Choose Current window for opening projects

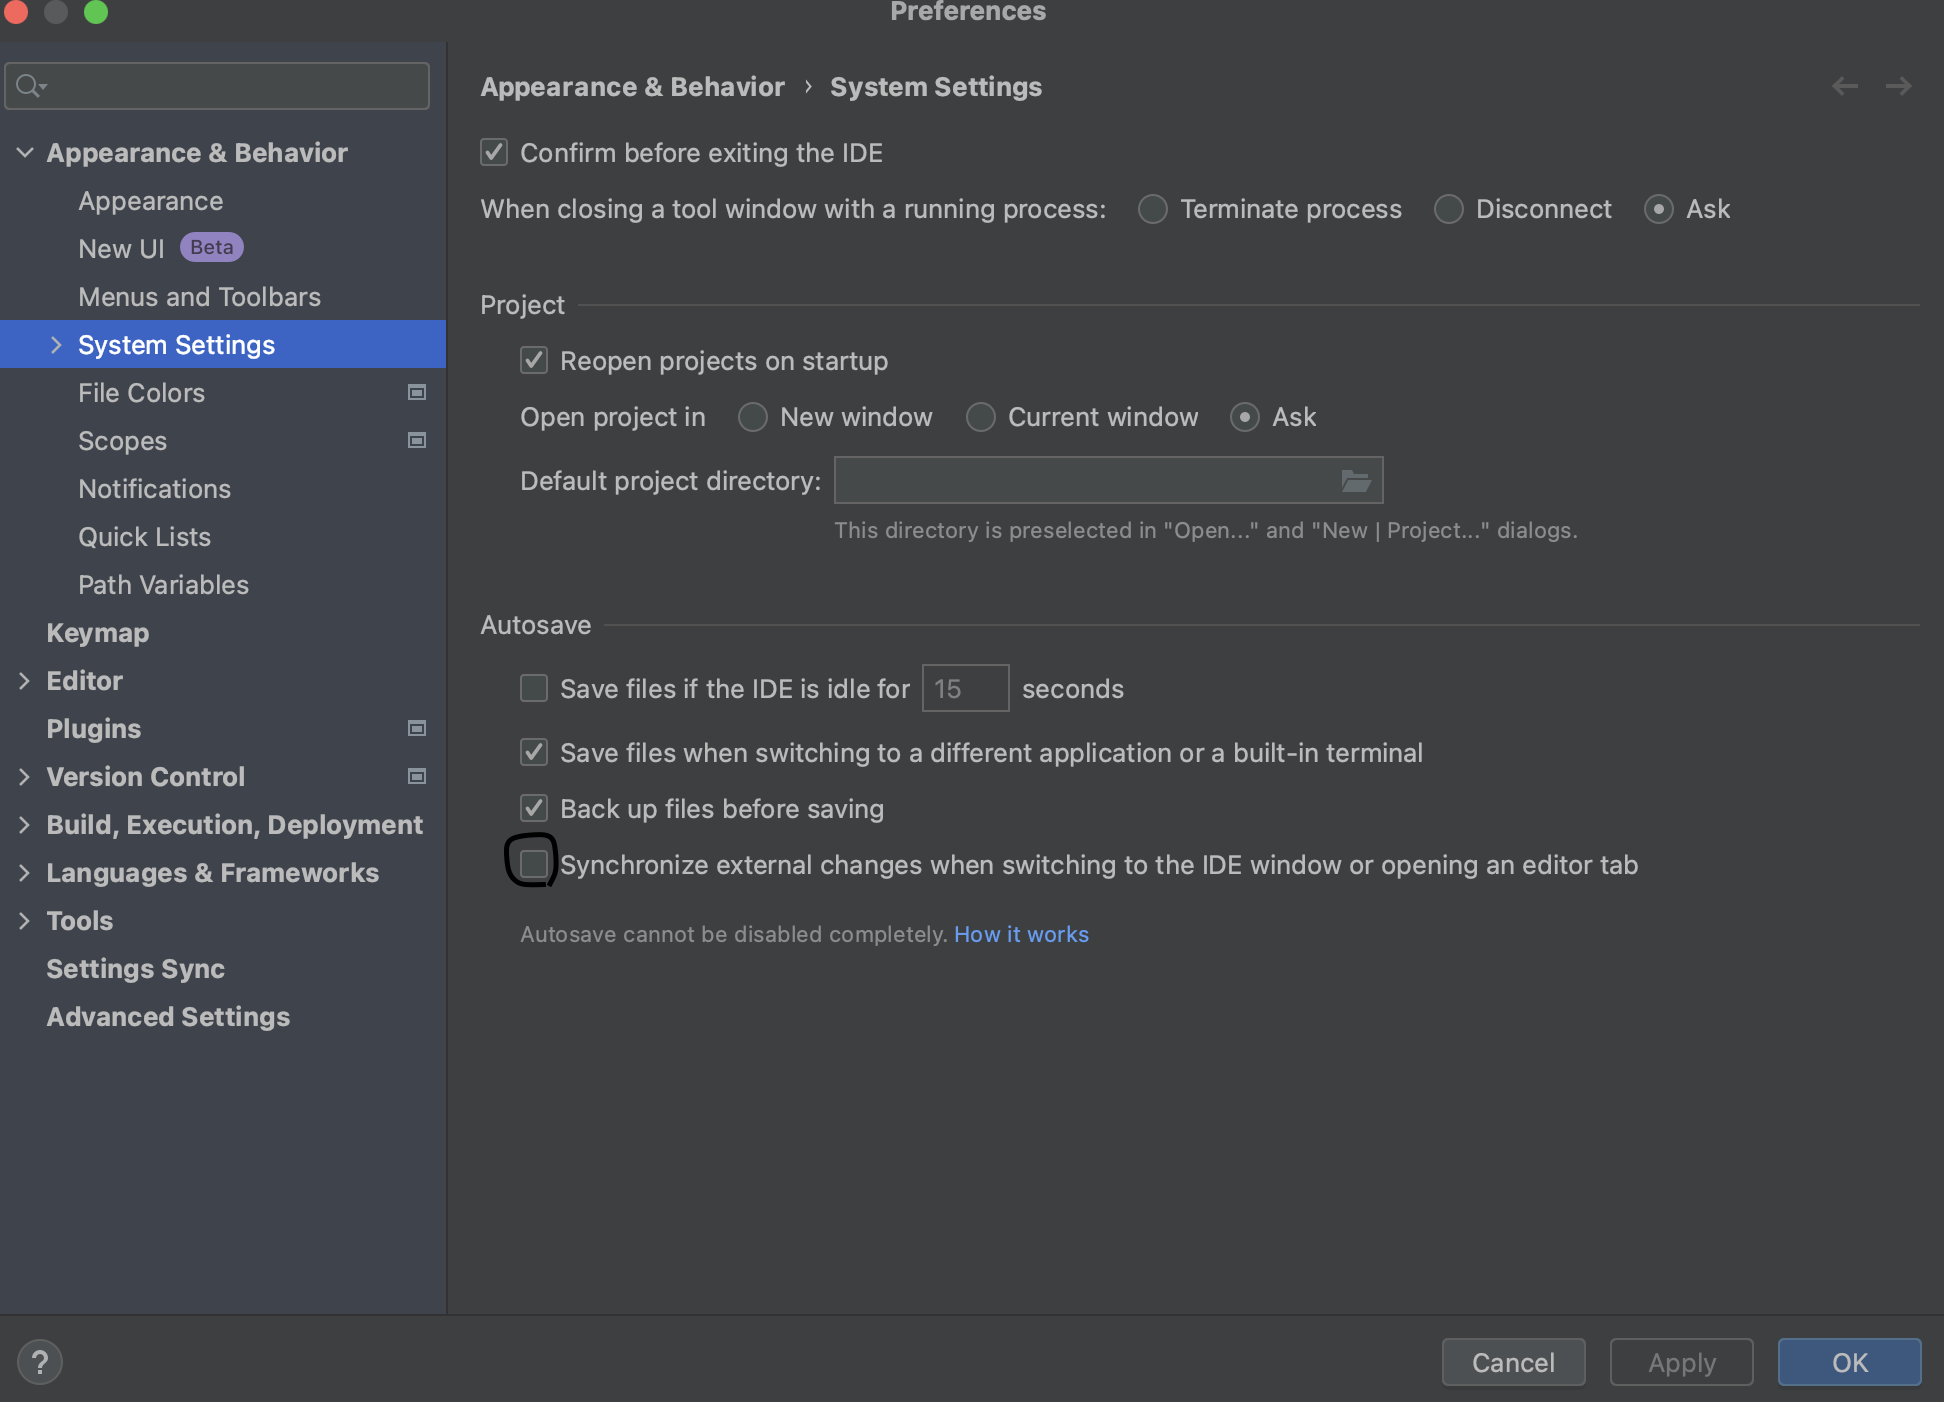(x=980, y=417)
